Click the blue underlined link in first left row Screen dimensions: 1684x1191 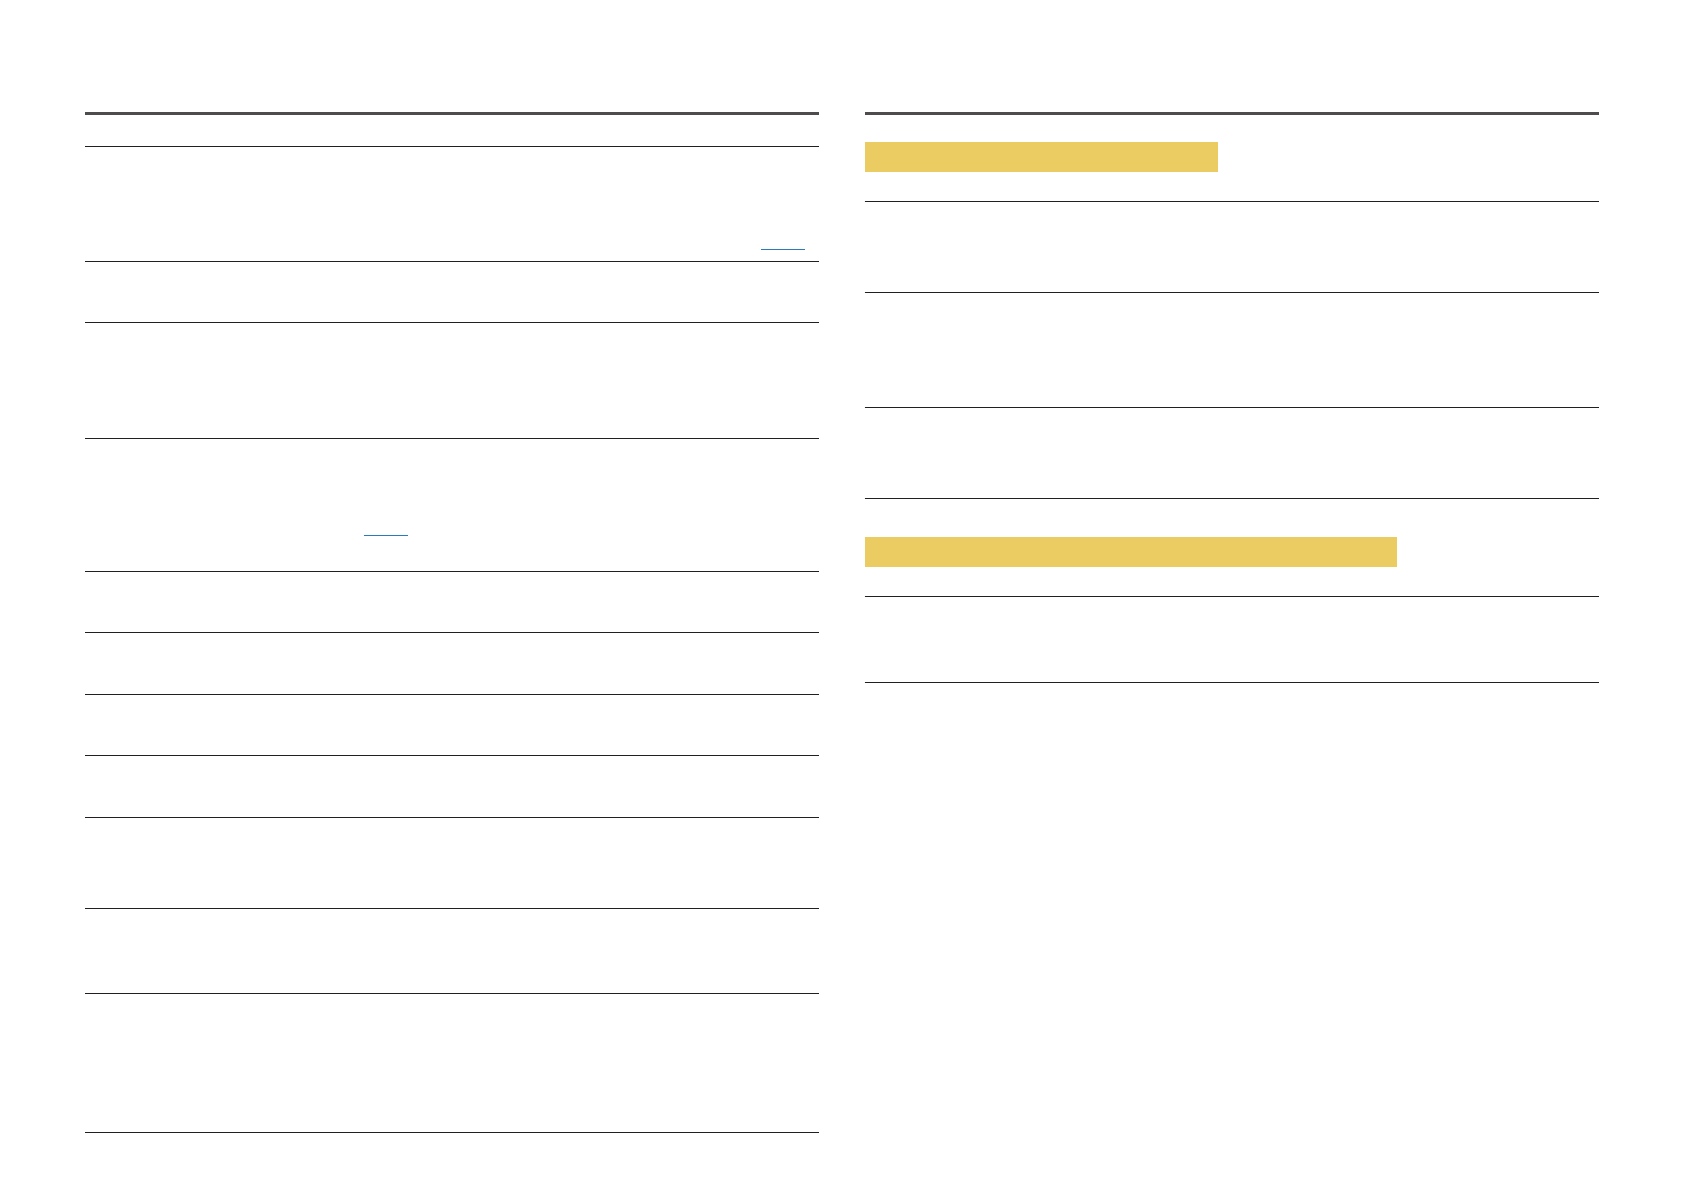click(x=782, y=247)
